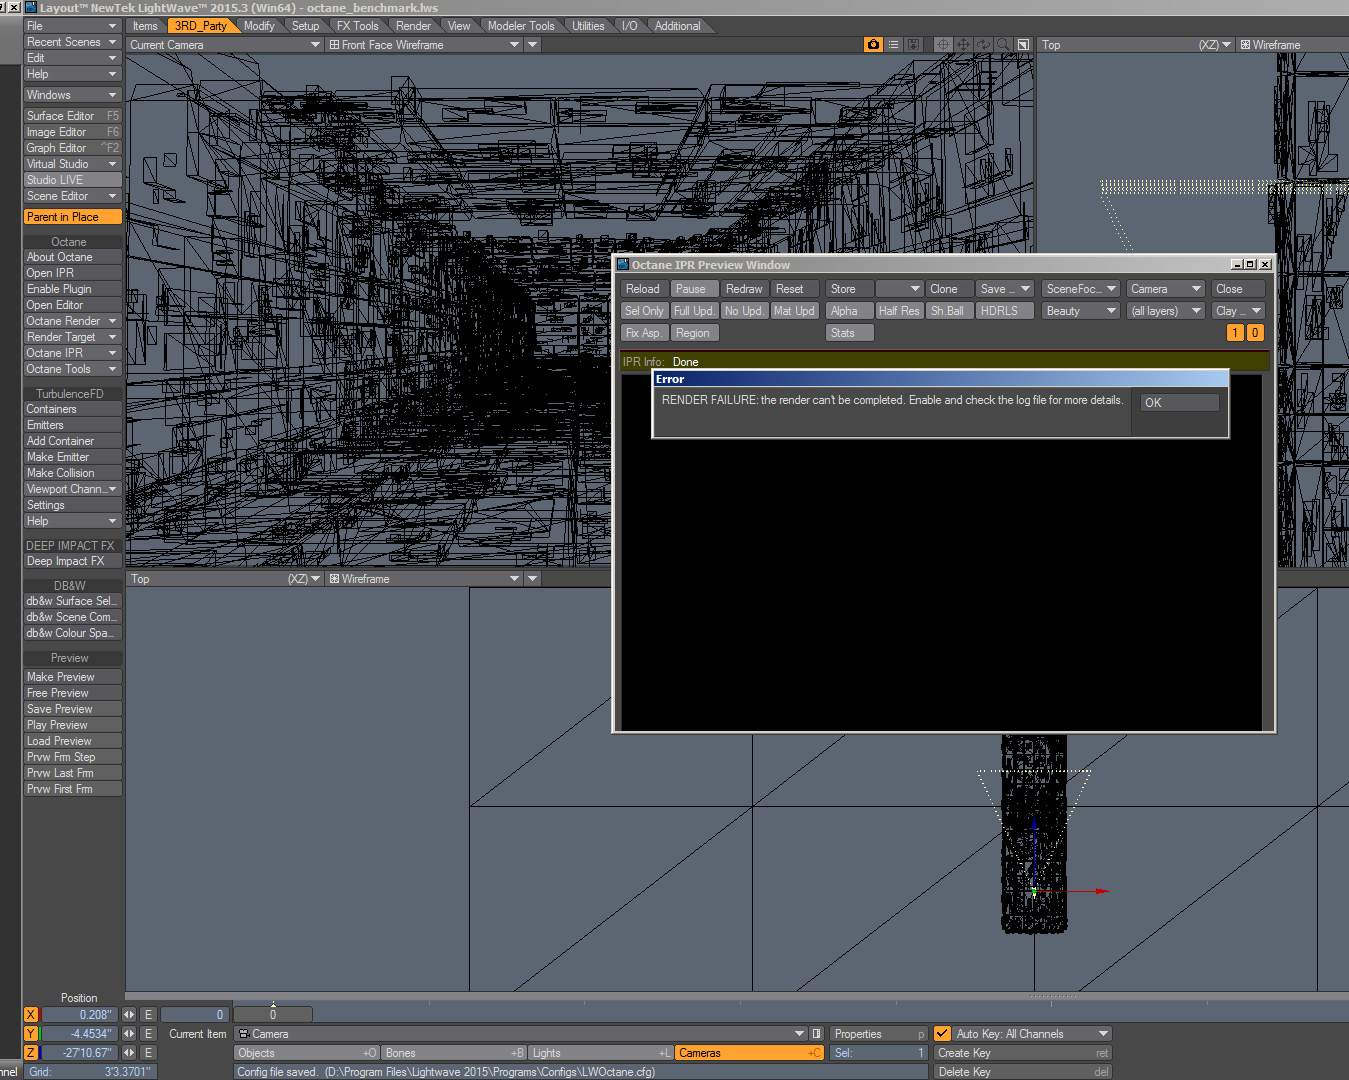
Task: Click the Y position value field
Action: click(79, 1034)
